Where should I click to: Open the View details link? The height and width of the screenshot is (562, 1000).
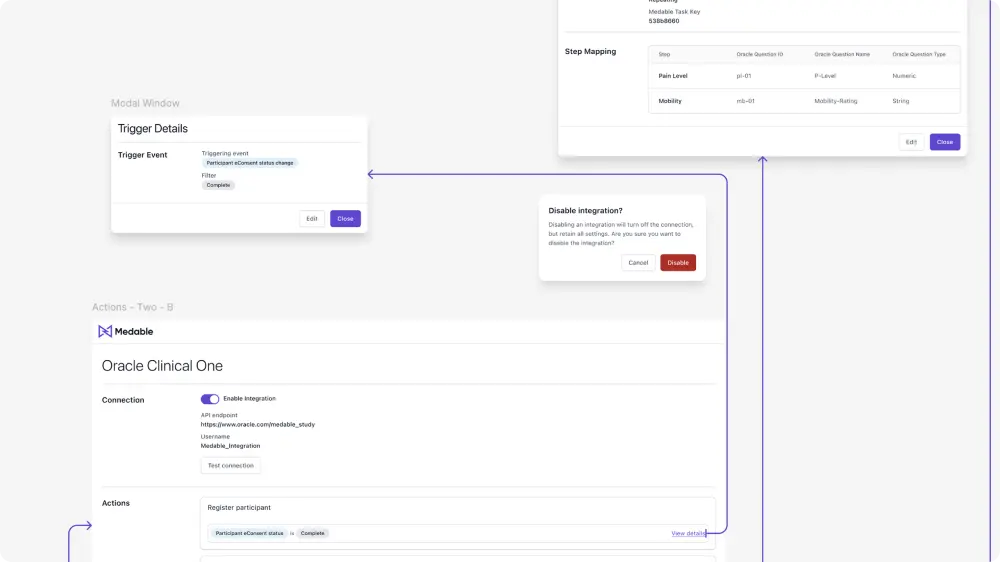coord(688,533)
